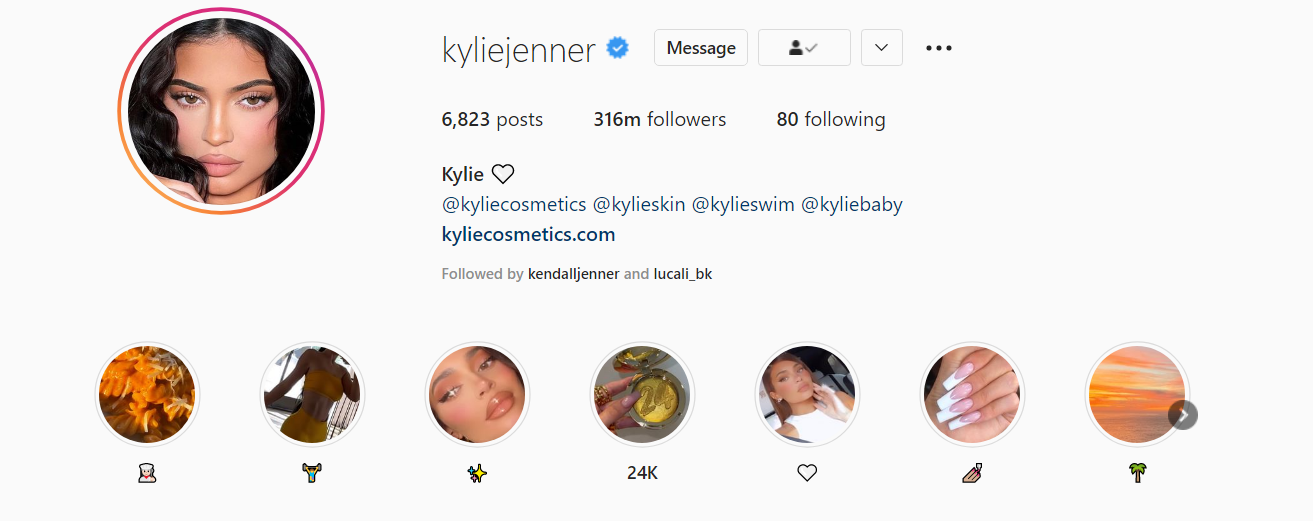Screen dimensions: 1313x521
Task: Click the blue verified badge next to kyliejenner
Action: click(618, 48)
